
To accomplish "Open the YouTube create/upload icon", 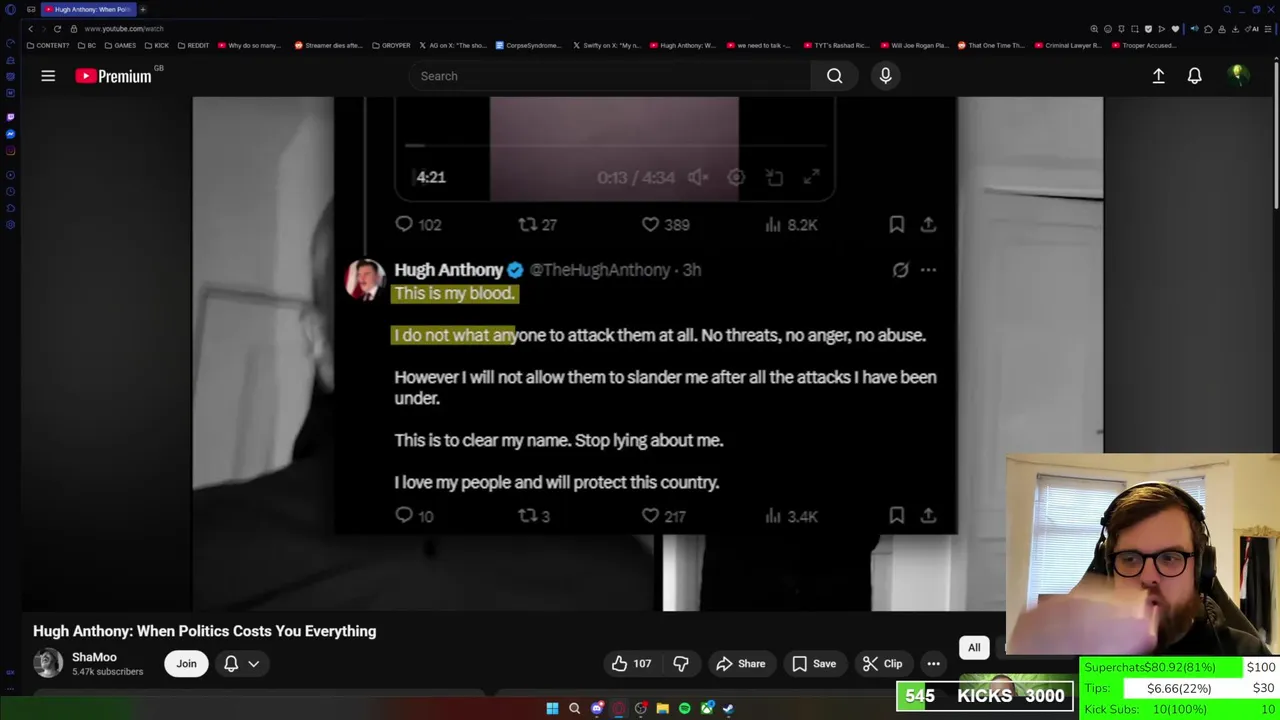I will coord(1158,76).
